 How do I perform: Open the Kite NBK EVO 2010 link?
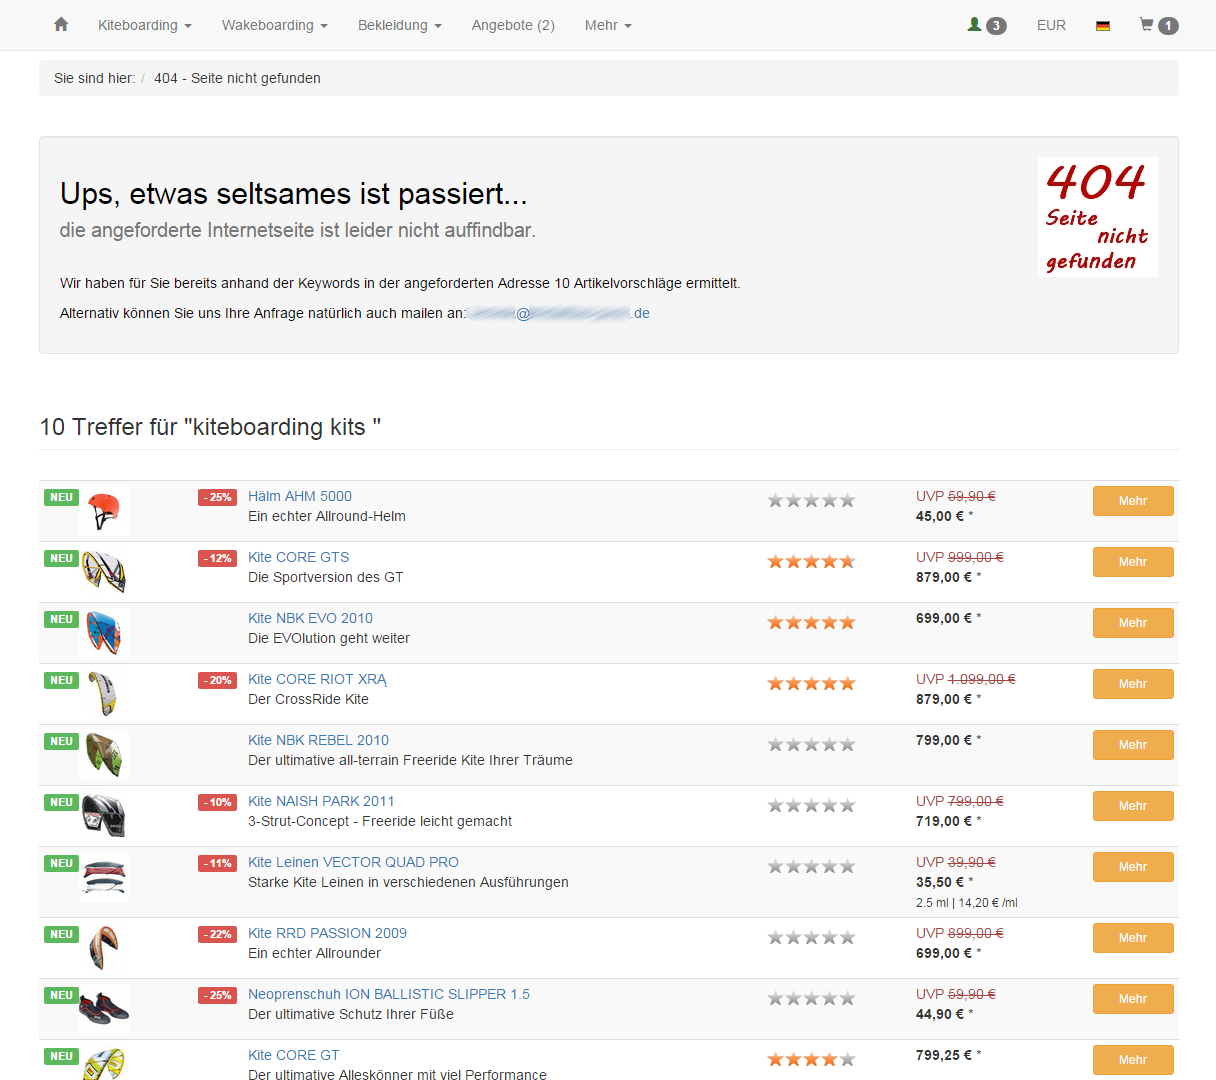310,618
